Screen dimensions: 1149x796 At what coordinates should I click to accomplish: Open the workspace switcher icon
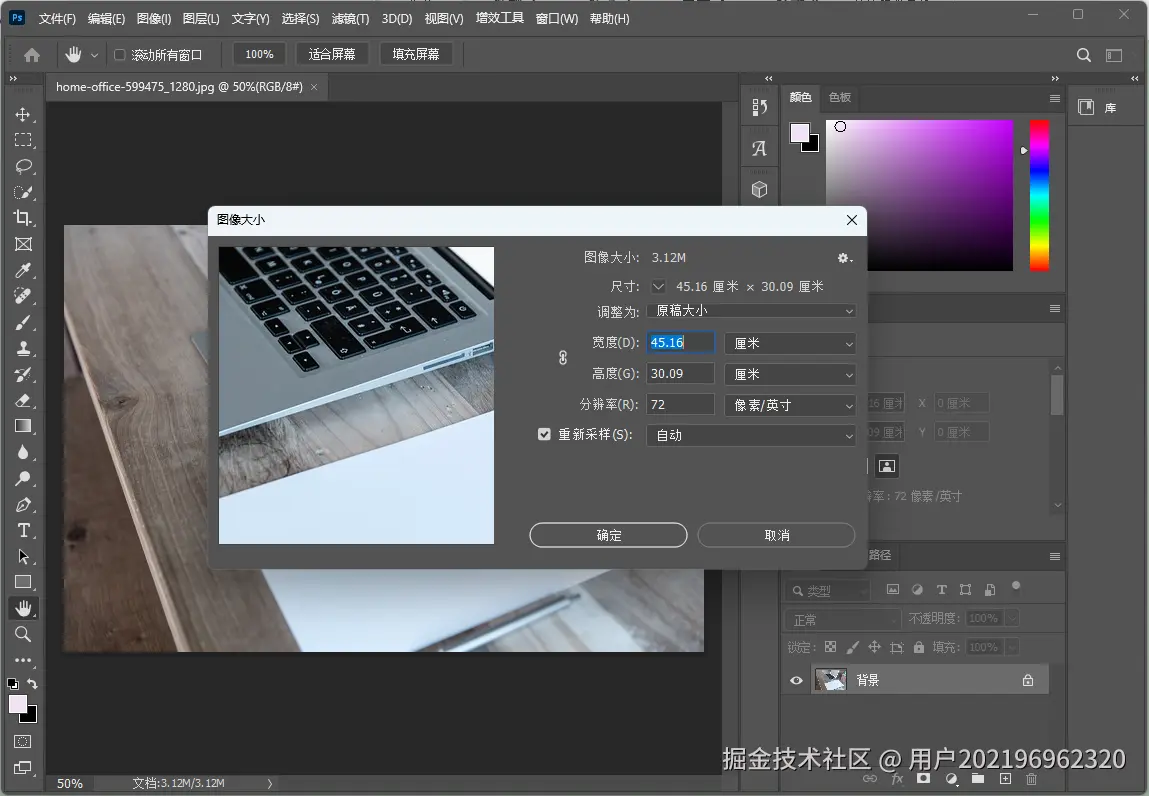click(1114, 55)
